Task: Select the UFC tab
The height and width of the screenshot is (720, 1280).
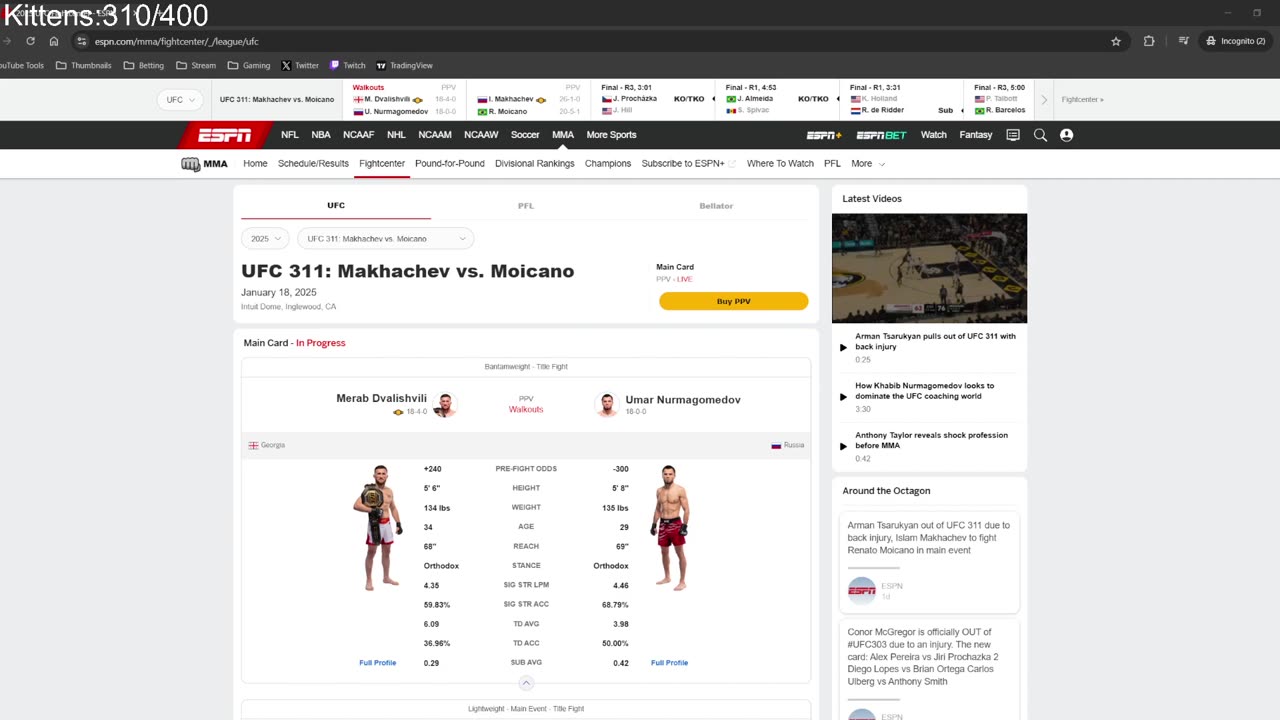Action: point(336,206)
